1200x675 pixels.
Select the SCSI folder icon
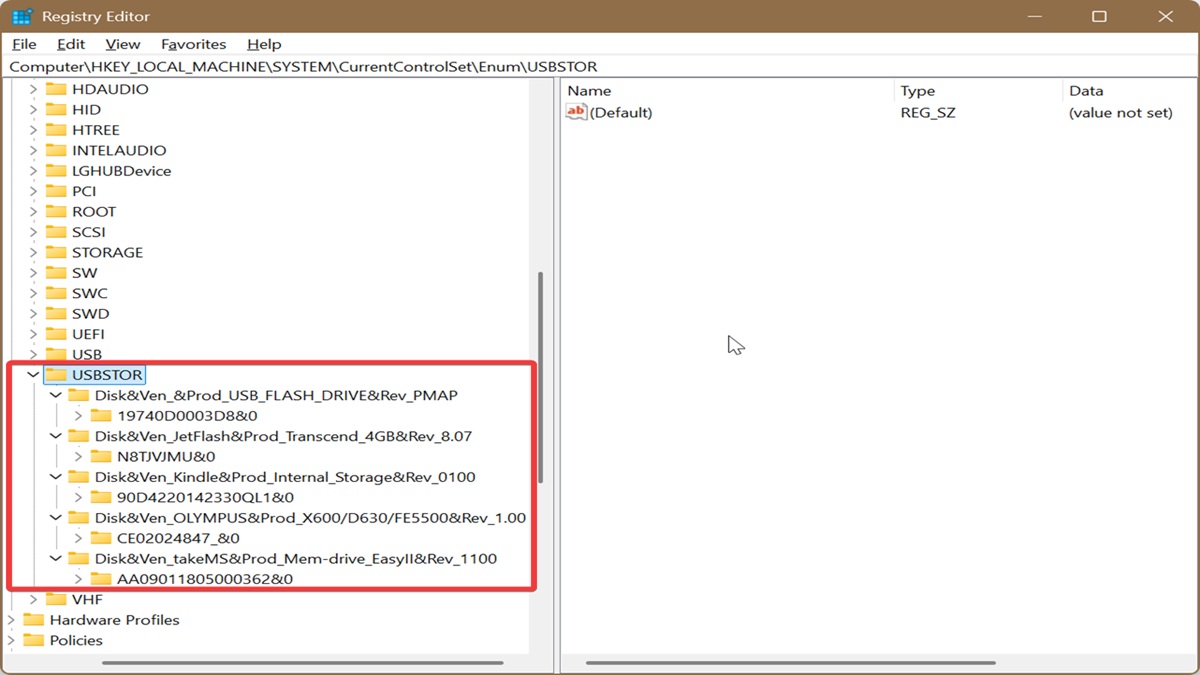(x=56, y=232)
